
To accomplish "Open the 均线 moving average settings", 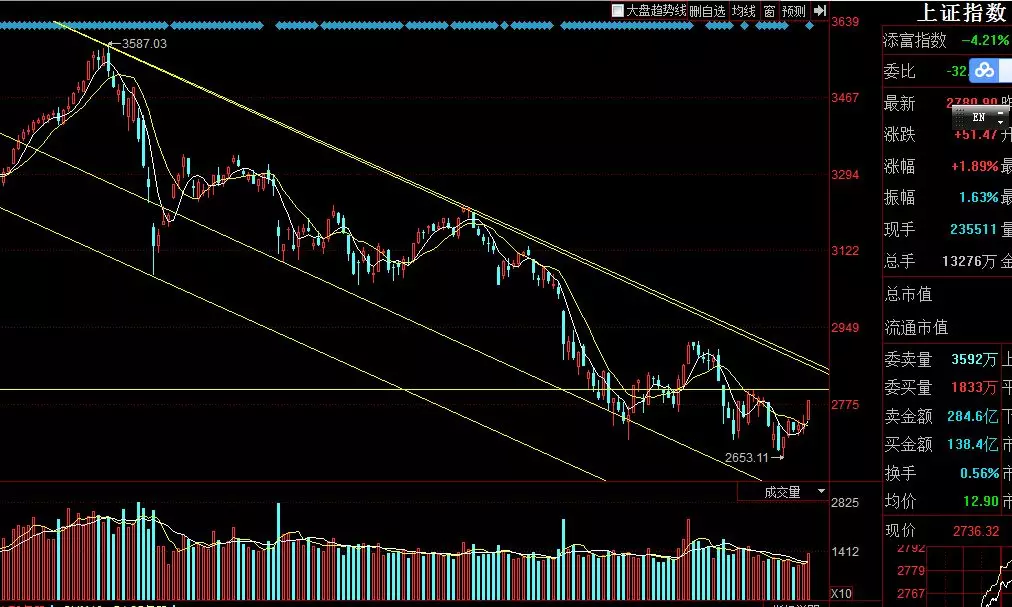I will pos(743,11).
